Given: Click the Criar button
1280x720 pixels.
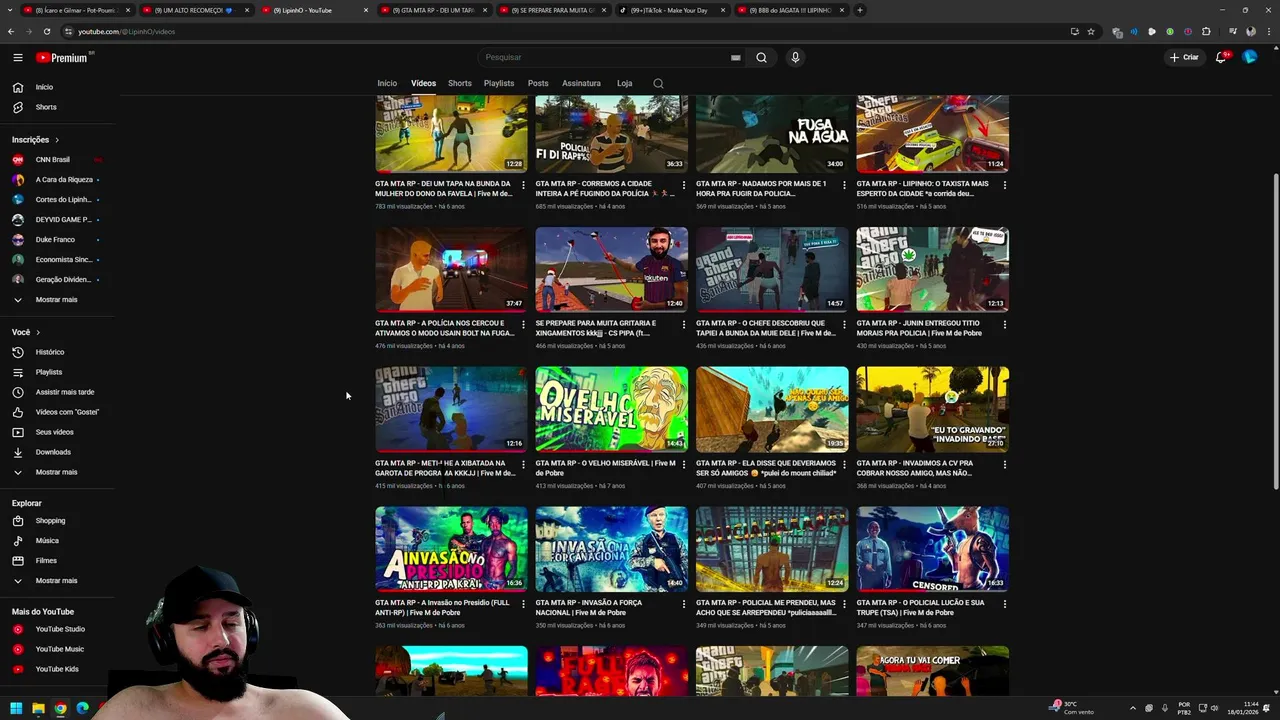Looking at the screenshot, I should 1184,57.
